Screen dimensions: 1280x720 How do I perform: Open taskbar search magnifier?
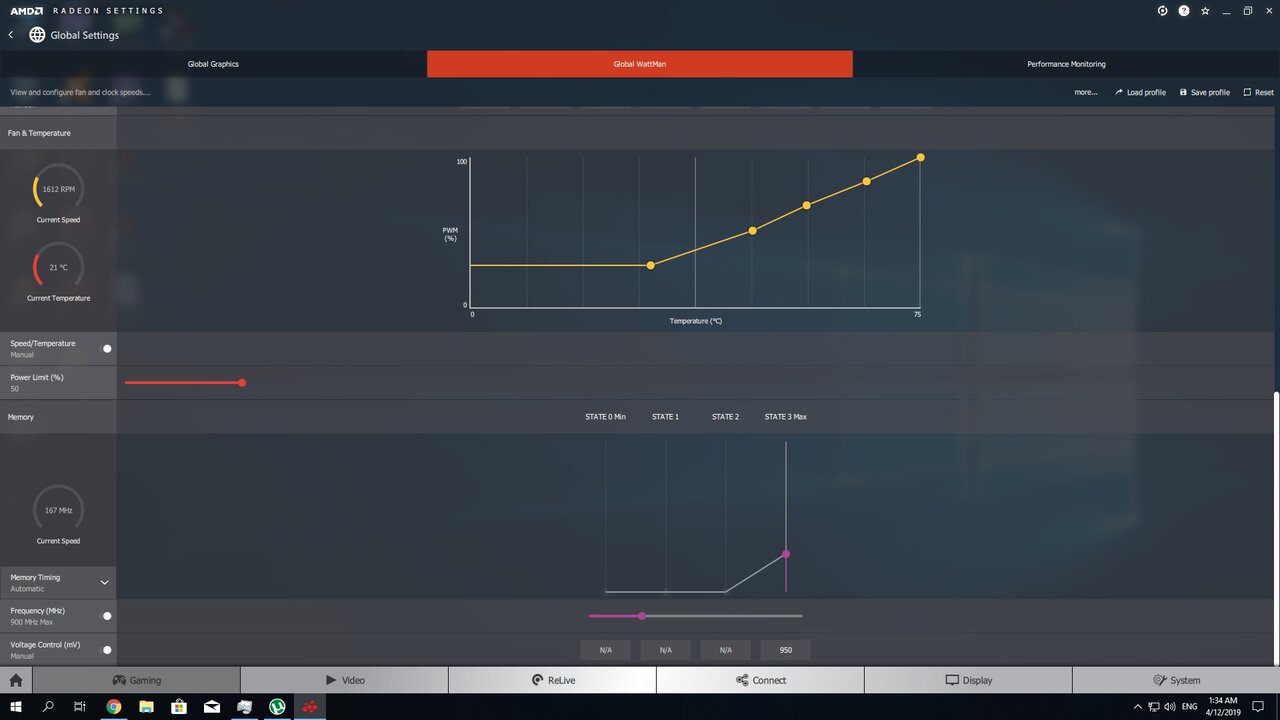(48, 707)
